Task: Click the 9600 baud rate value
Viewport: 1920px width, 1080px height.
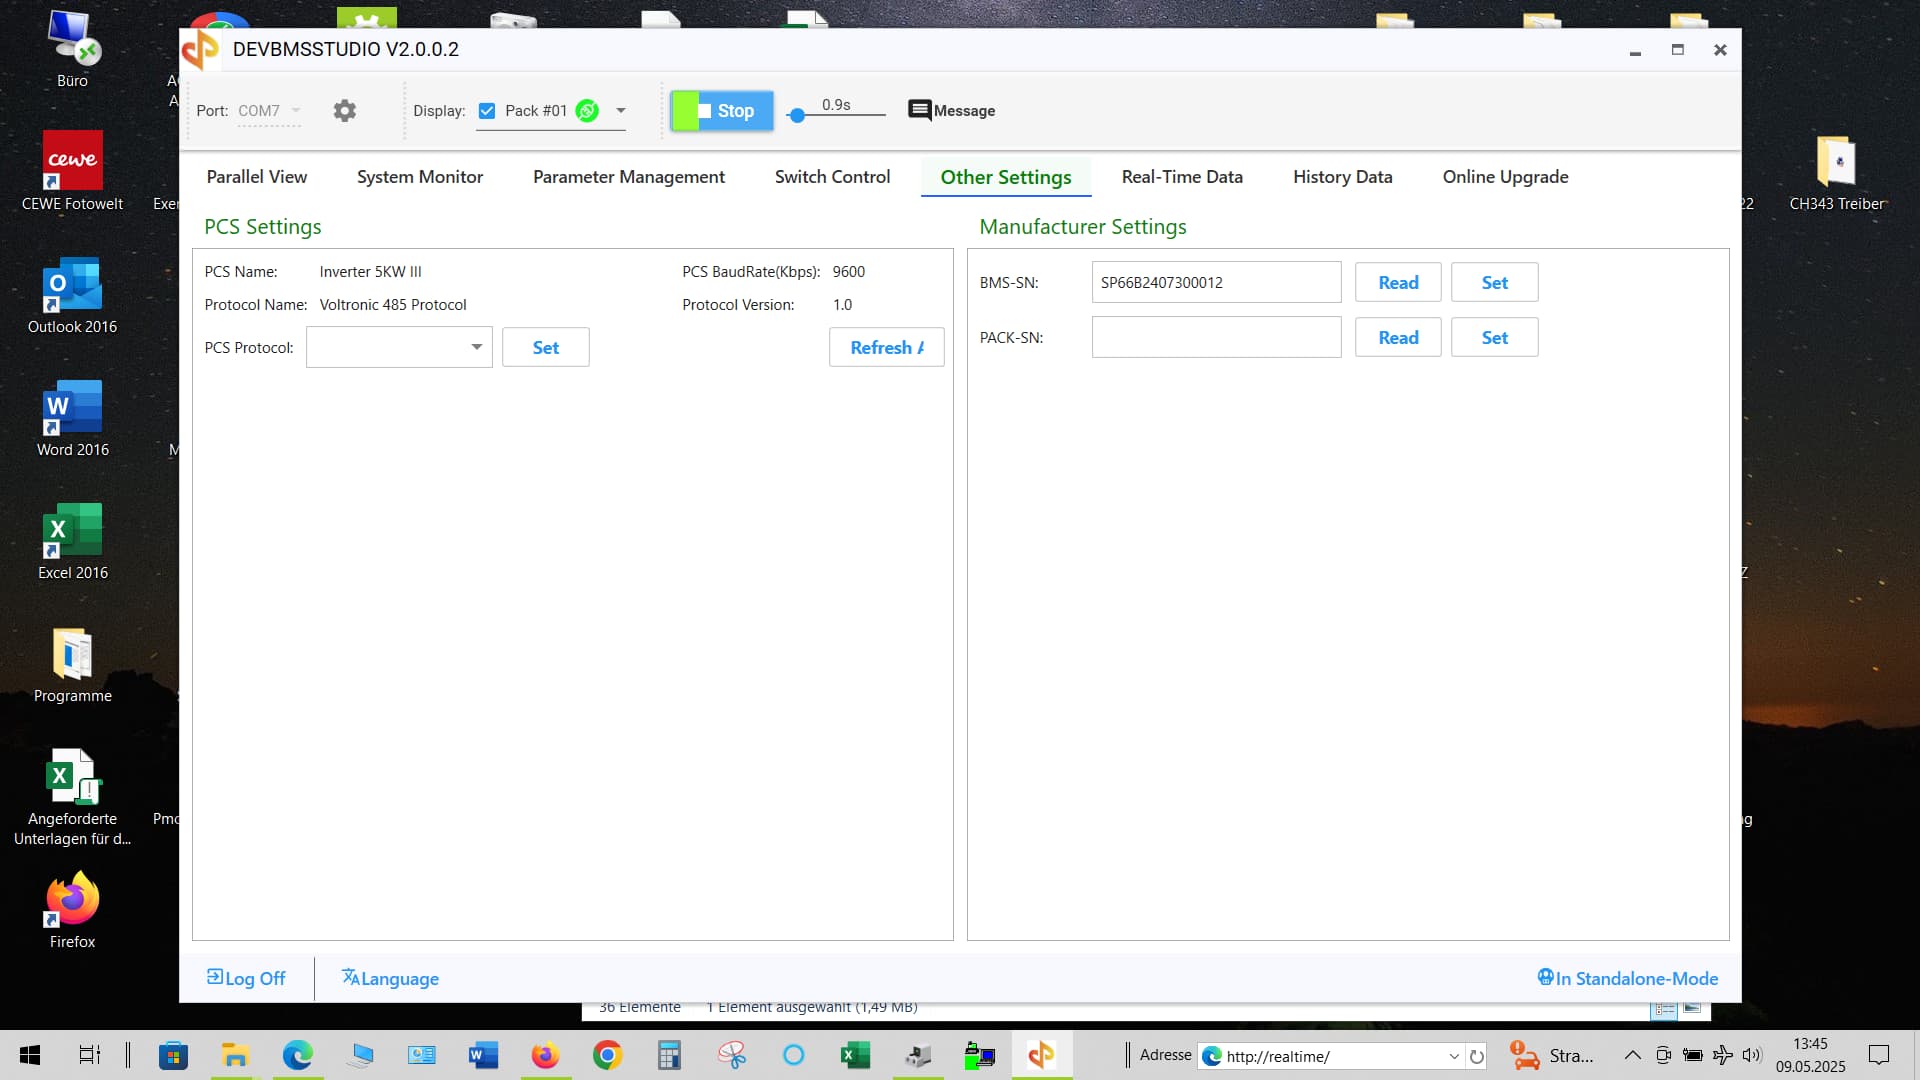Action: pyautogui.click(x=848, y=272)
